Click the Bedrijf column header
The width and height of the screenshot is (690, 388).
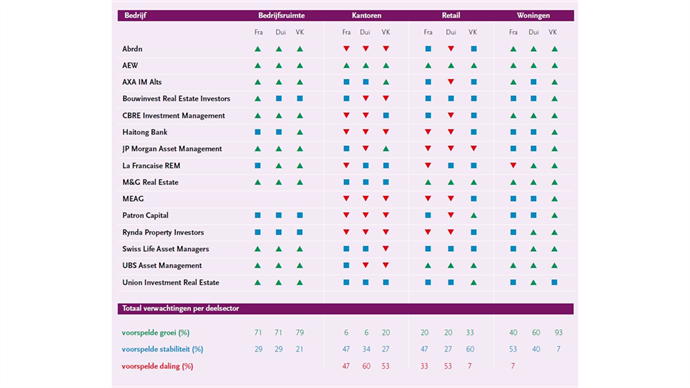pos(135,15)
